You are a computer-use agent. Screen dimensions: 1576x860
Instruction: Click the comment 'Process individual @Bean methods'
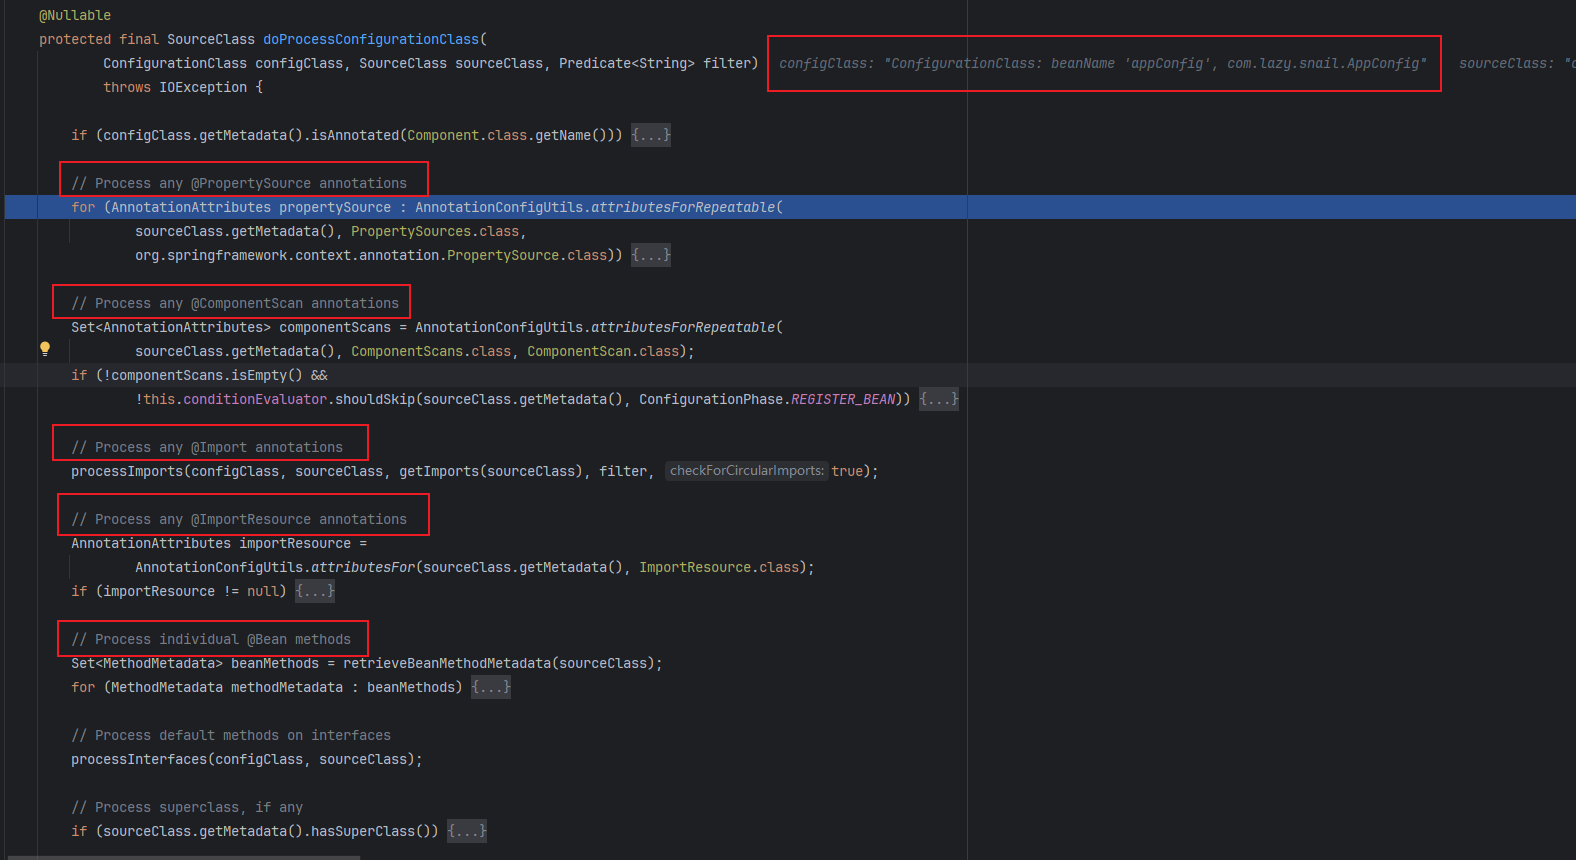coord(211,639)
